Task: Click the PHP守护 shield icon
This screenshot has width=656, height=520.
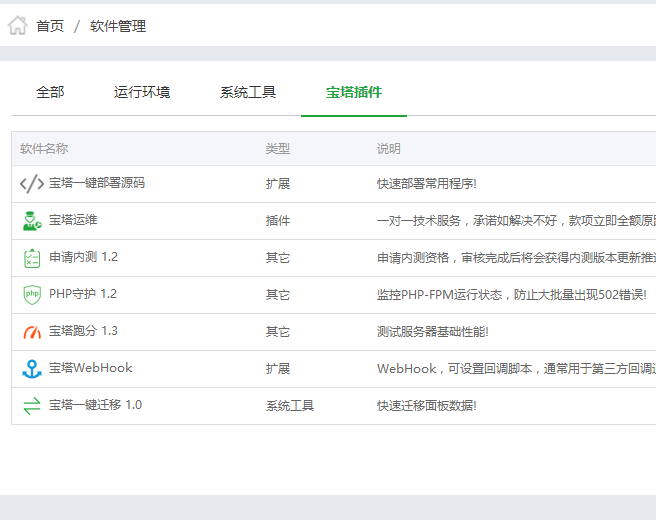Action: (x=32, y=295)
